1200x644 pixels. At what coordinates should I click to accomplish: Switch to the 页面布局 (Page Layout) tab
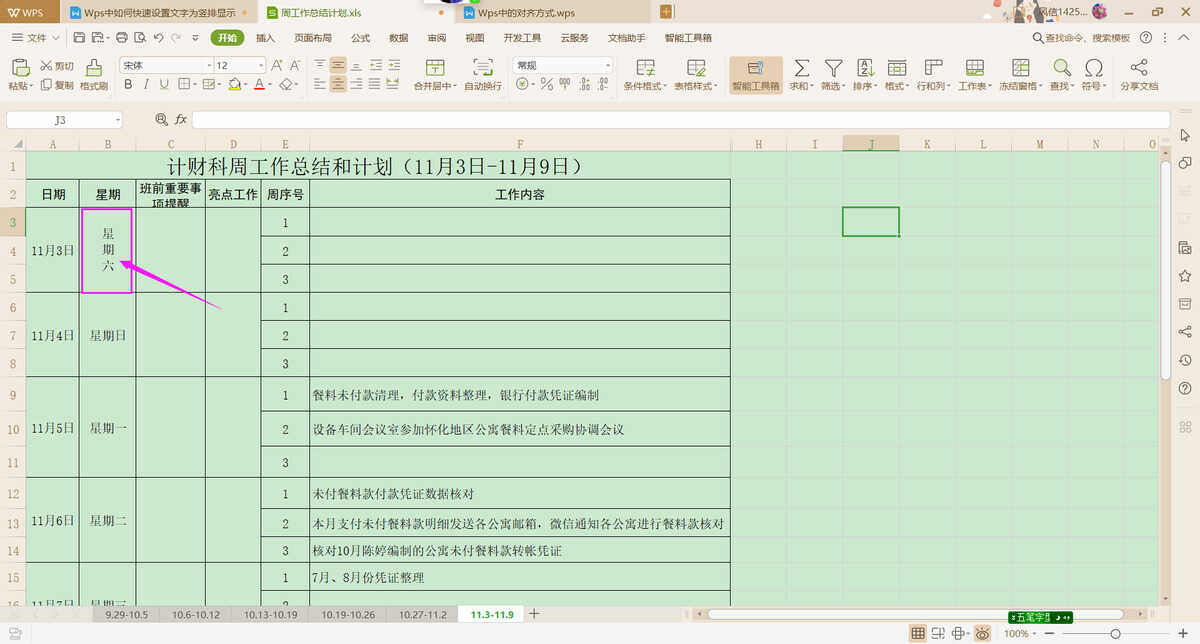313,38
